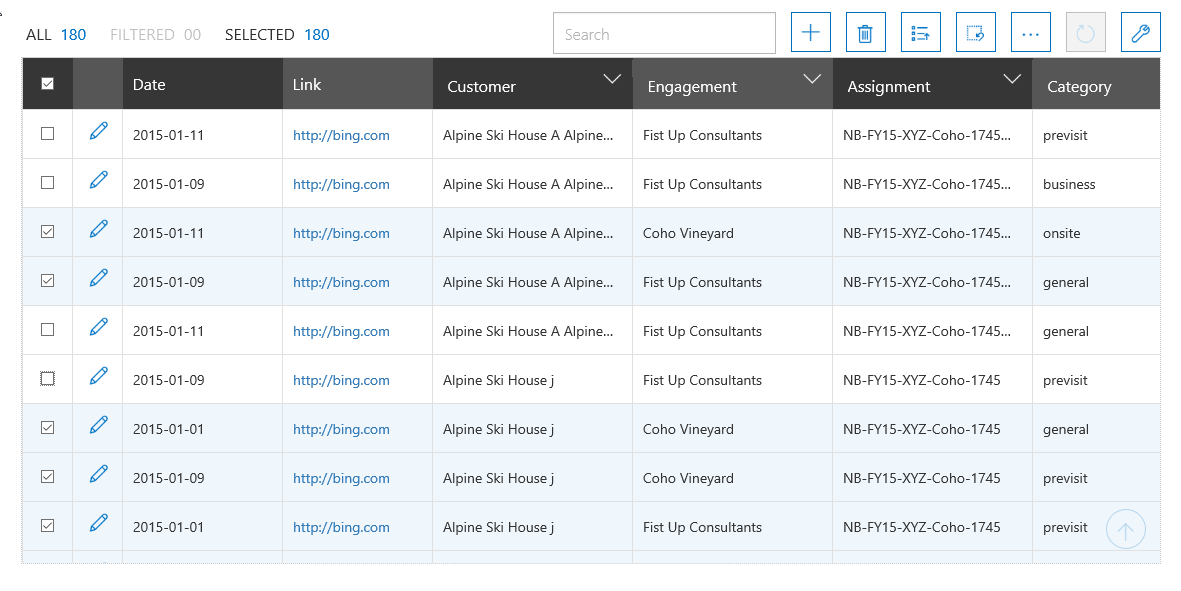This screenshot has height=591, width=1181.
Task: Click 'Coho Vineyard' in the onsite row
Action: [x=688, y=233]
